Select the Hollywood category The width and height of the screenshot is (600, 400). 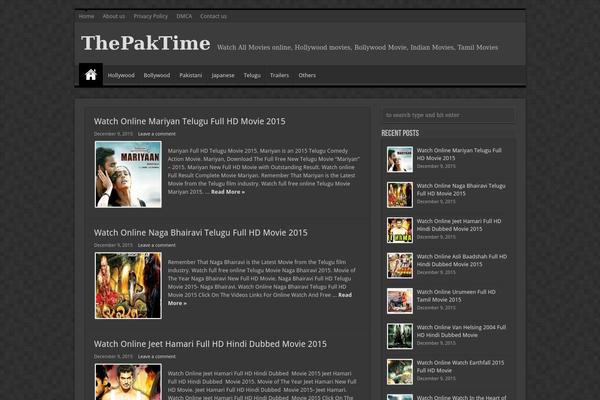click(121, 75)
